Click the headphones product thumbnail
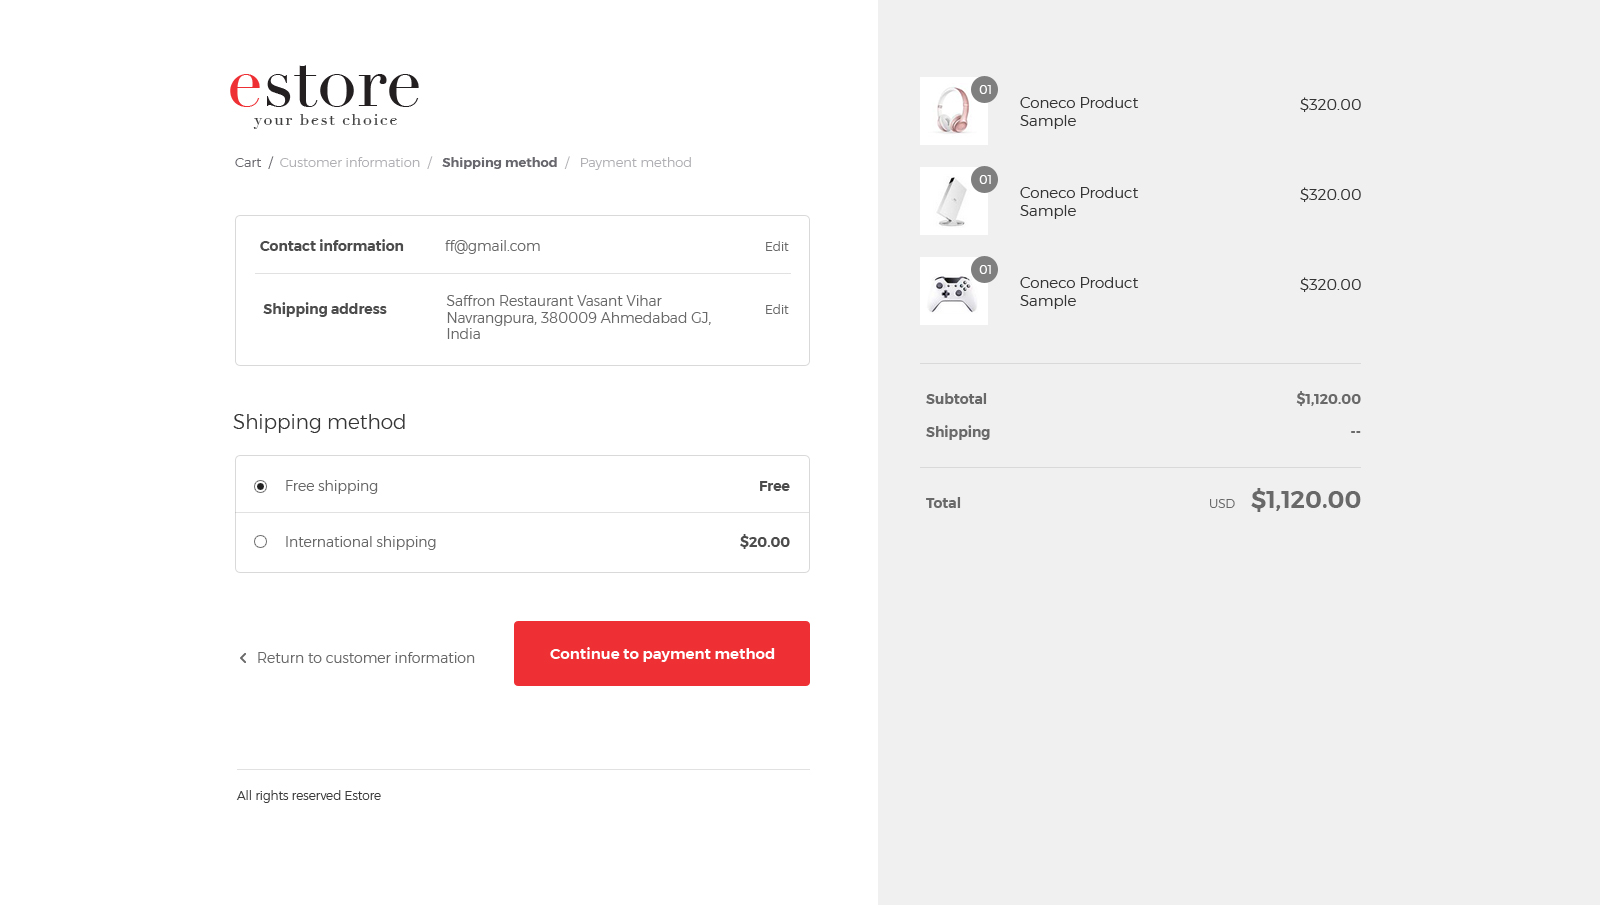 (x=953, y=112)
